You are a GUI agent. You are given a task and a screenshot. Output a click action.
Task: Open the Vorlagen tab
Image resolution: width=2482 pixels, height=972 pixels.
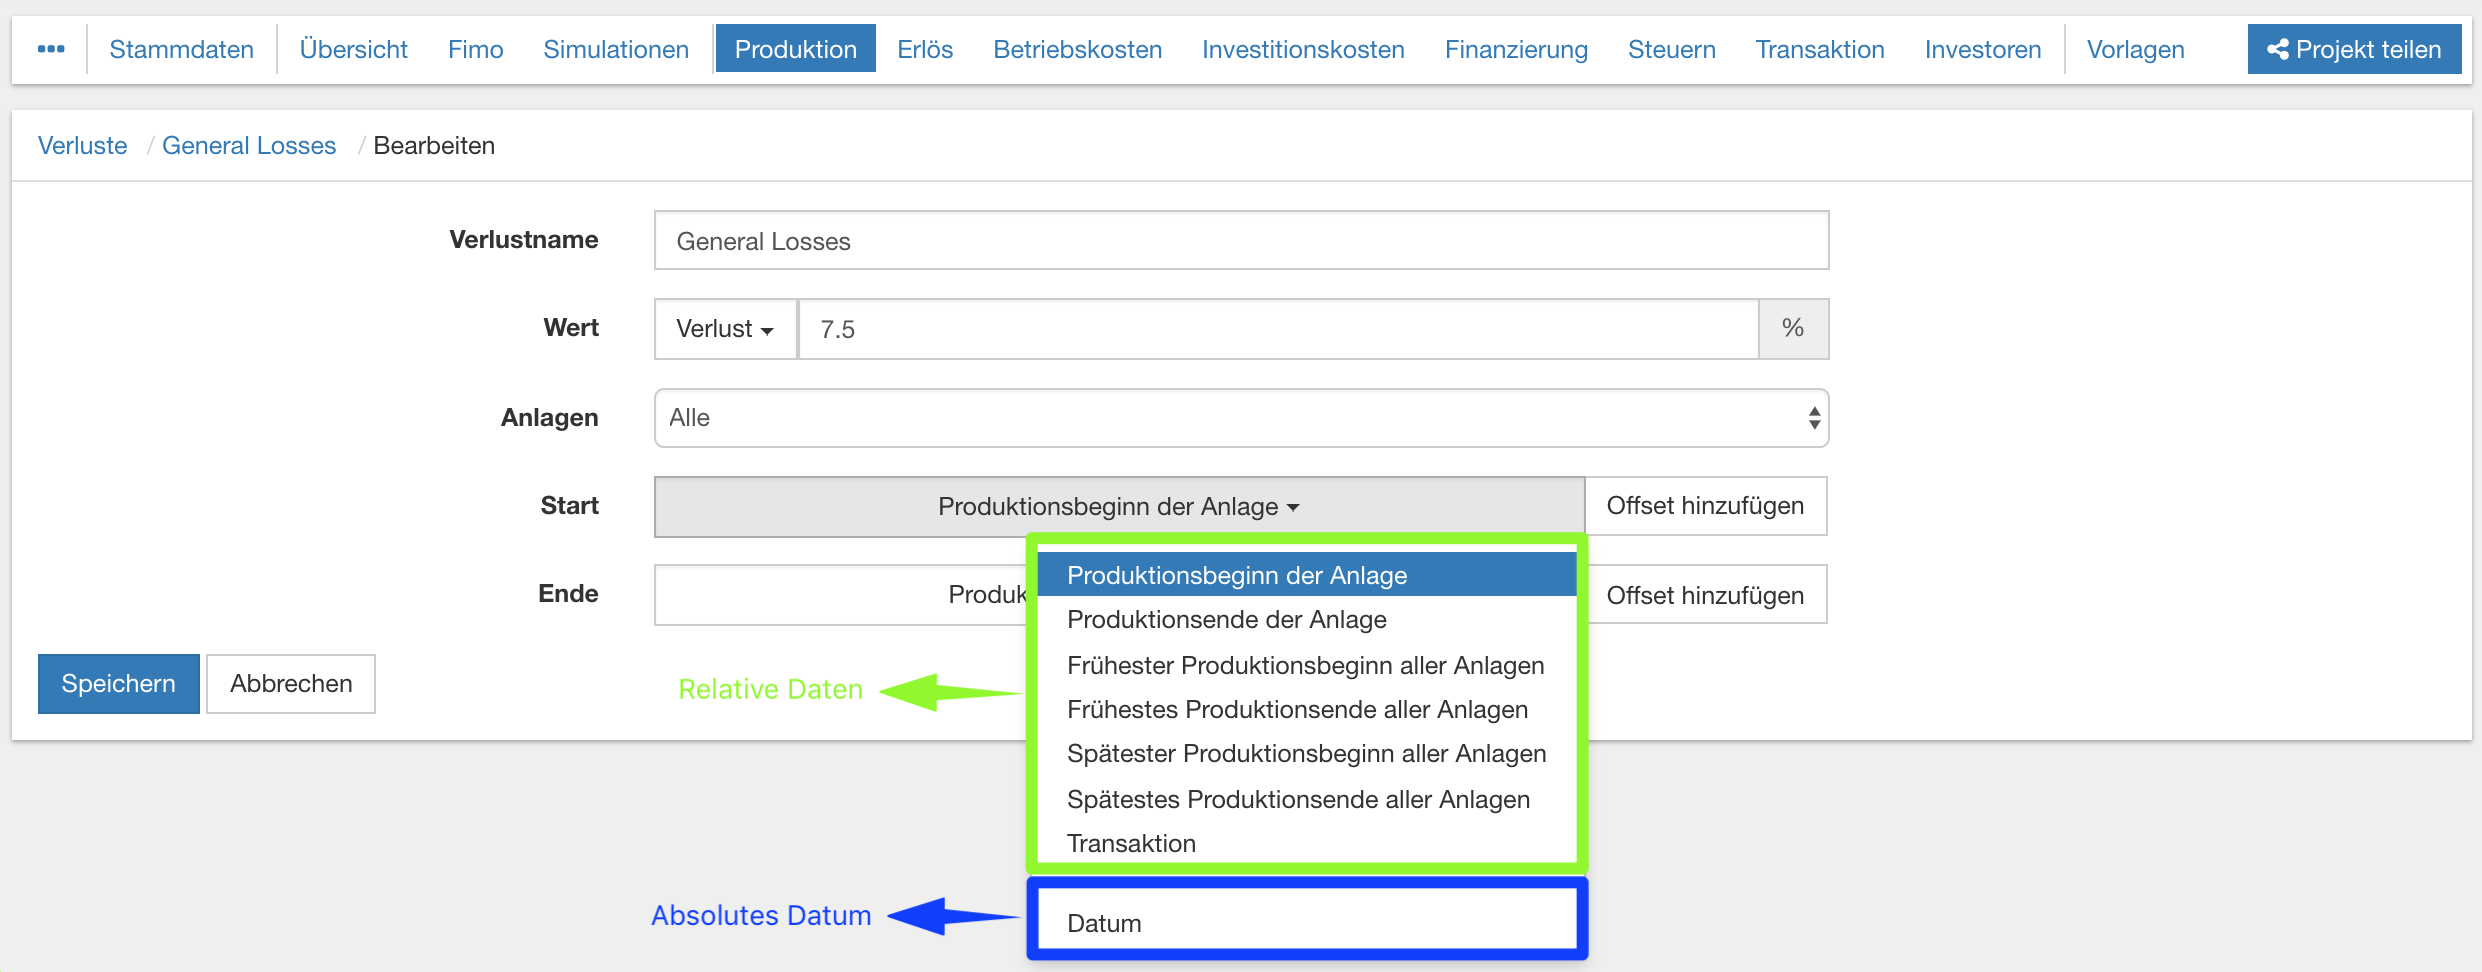click(x=2135, y=49)
